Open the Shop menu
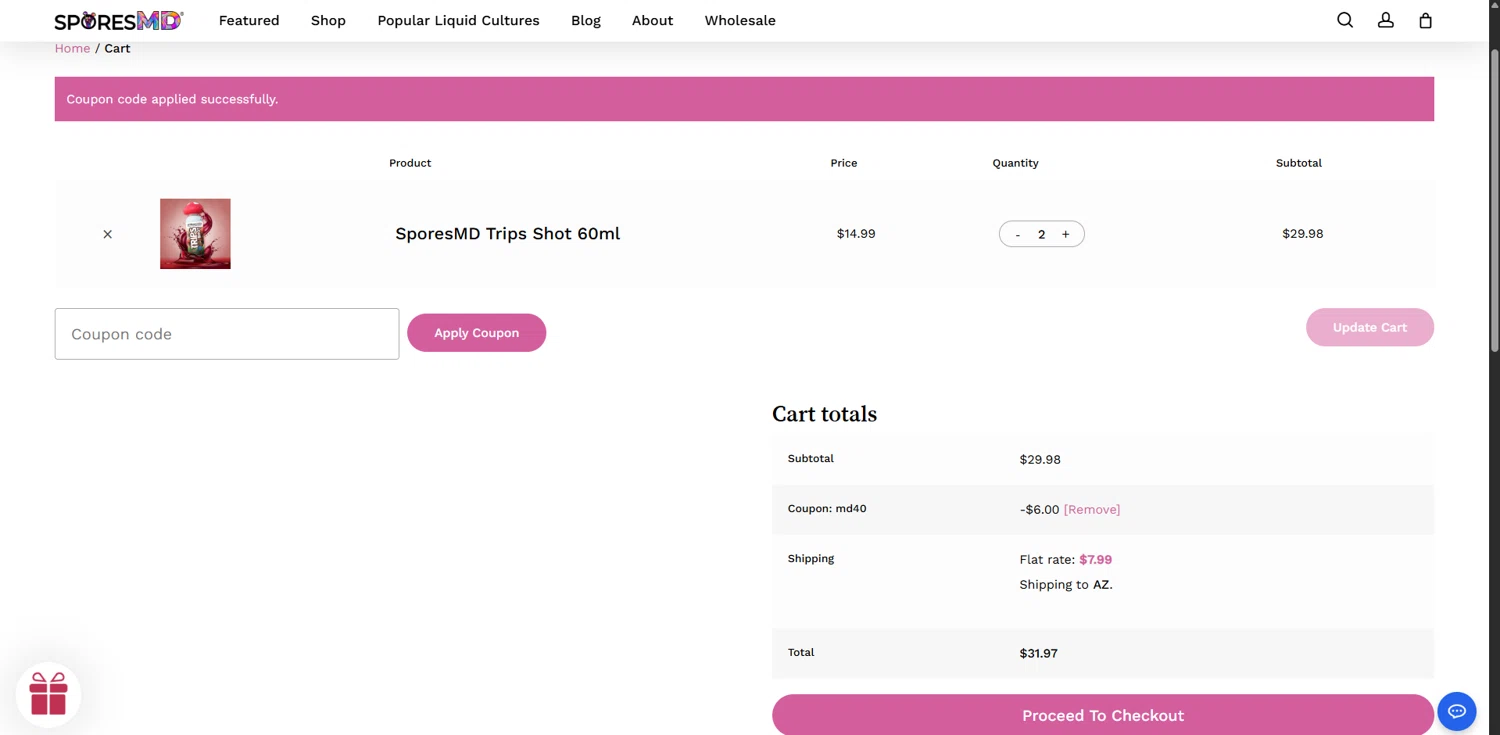 [328, 20]
